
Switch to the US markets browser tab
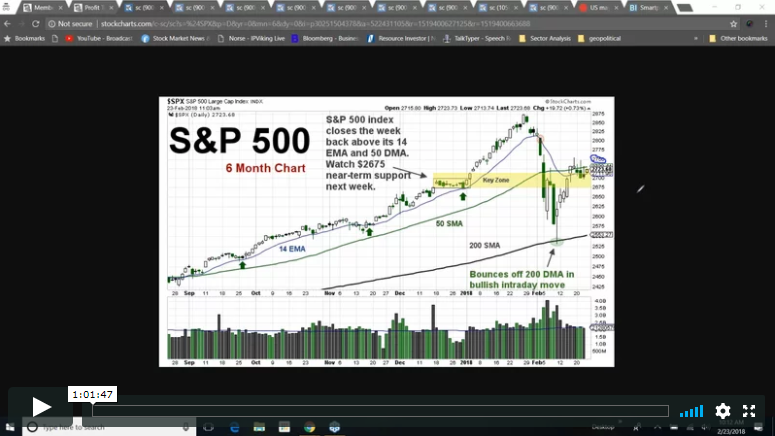598,7
